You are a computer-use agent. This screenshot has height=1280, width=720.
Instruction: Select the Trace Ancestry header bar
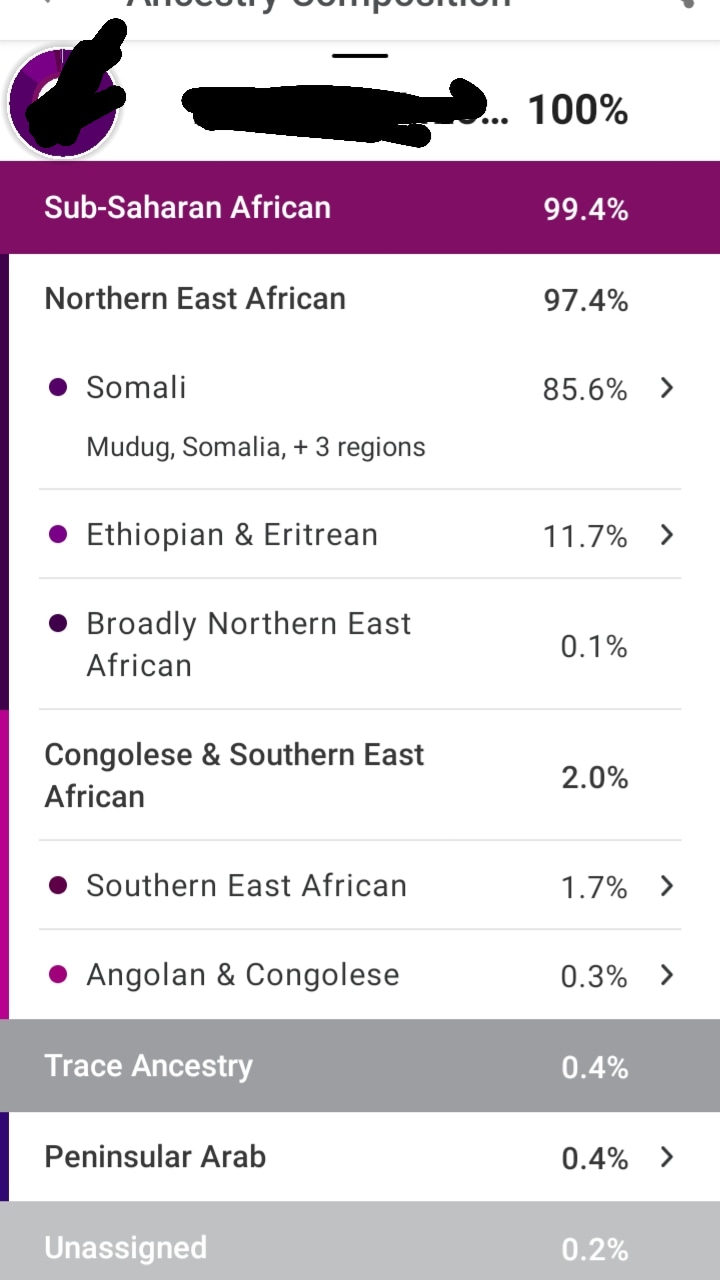(x=360, y=1066)
